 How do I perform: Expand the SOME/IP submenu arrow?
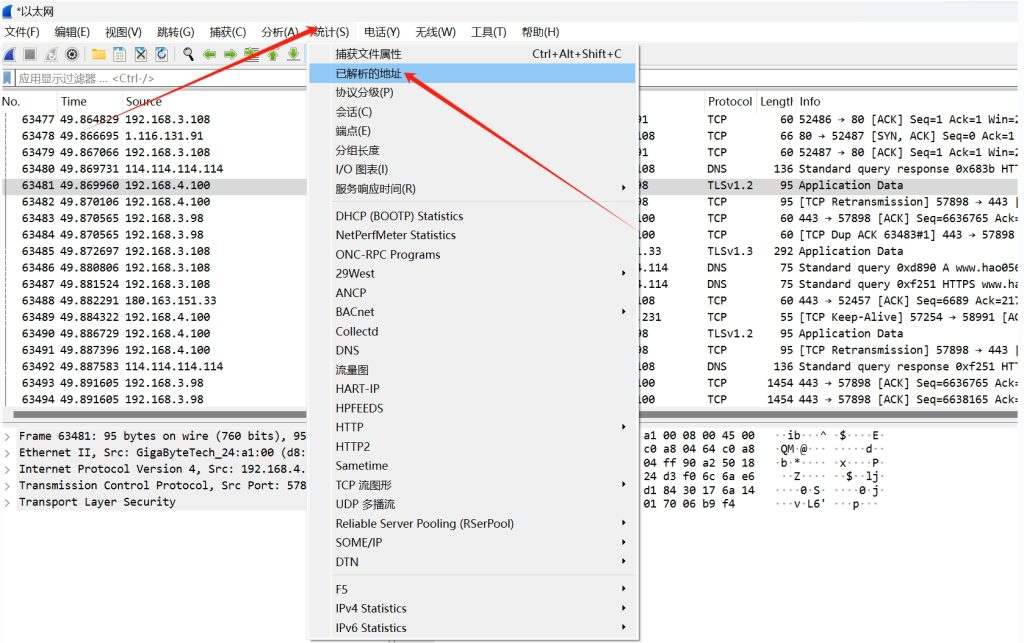click(624, 542)
